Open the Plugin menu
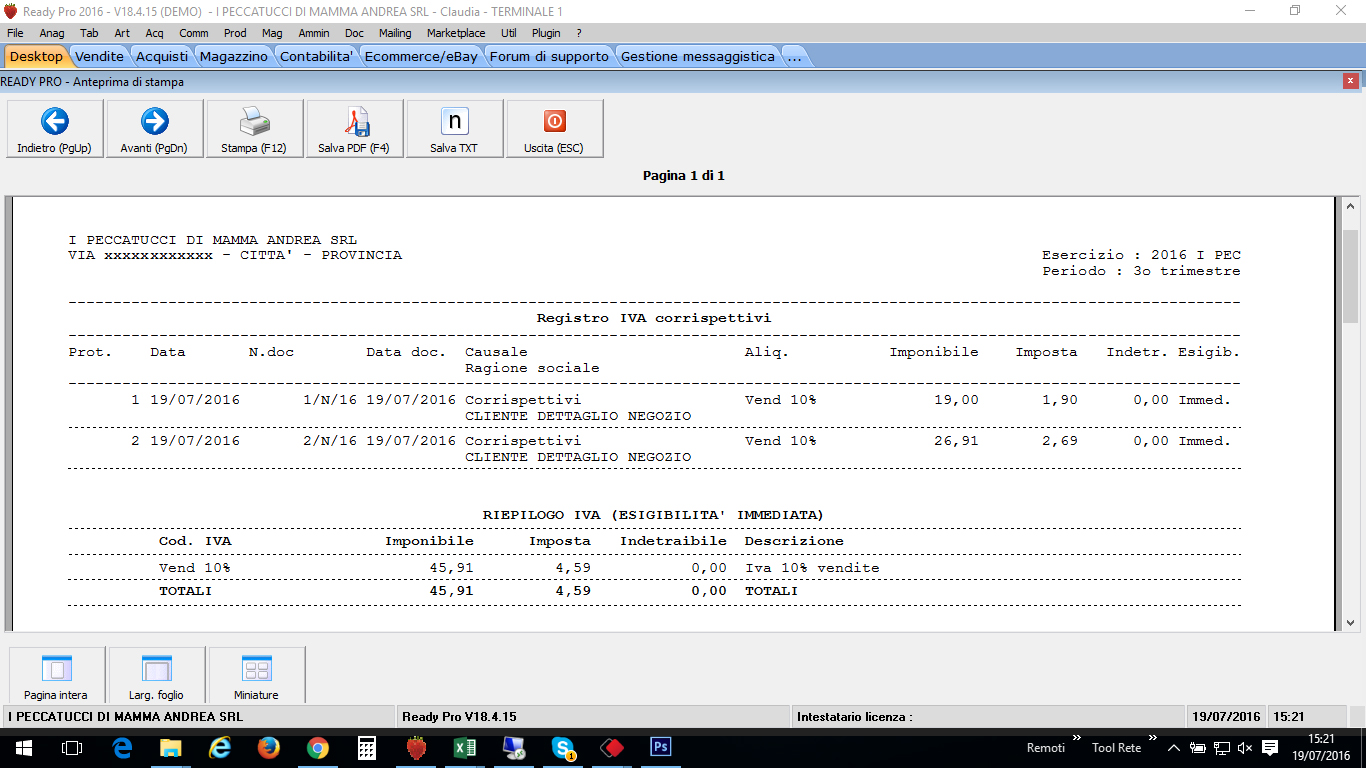 [546, 33]
